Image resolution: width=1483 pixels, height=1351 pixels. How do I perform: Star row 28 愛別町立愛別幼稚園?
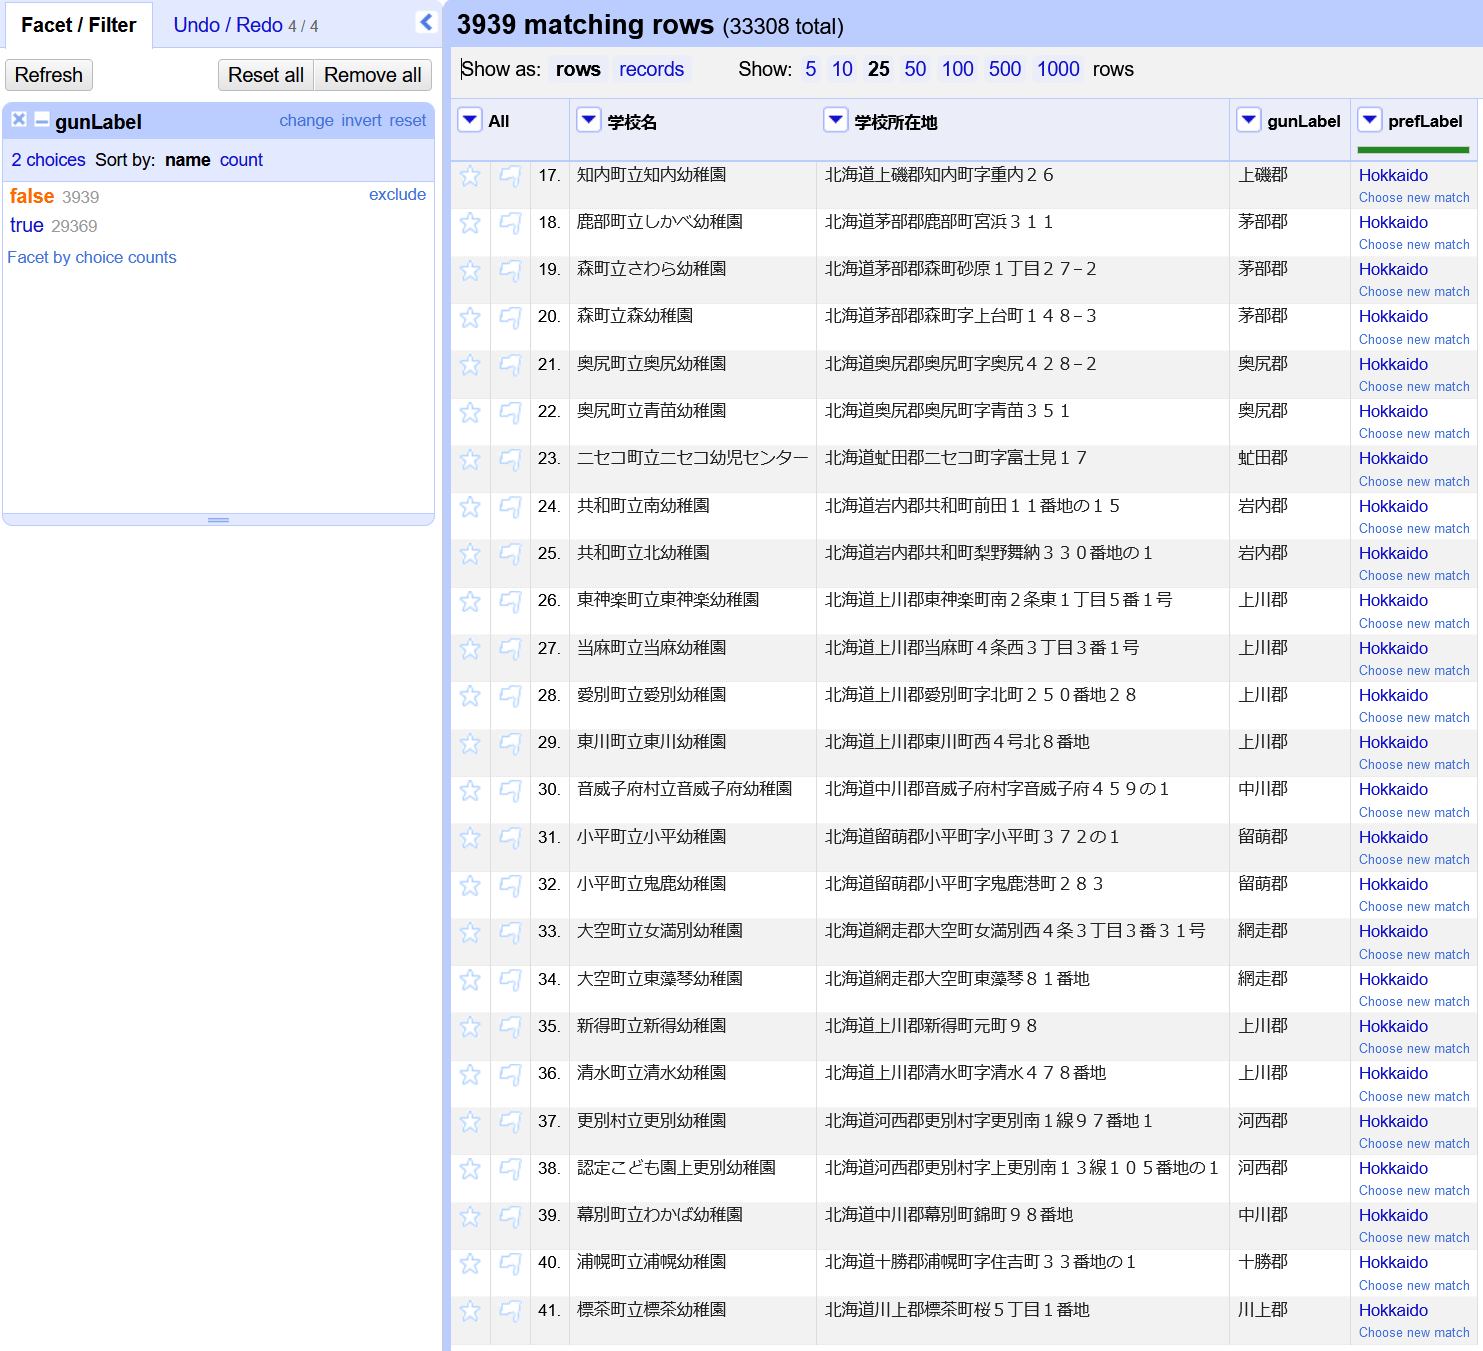click(470, 697)
